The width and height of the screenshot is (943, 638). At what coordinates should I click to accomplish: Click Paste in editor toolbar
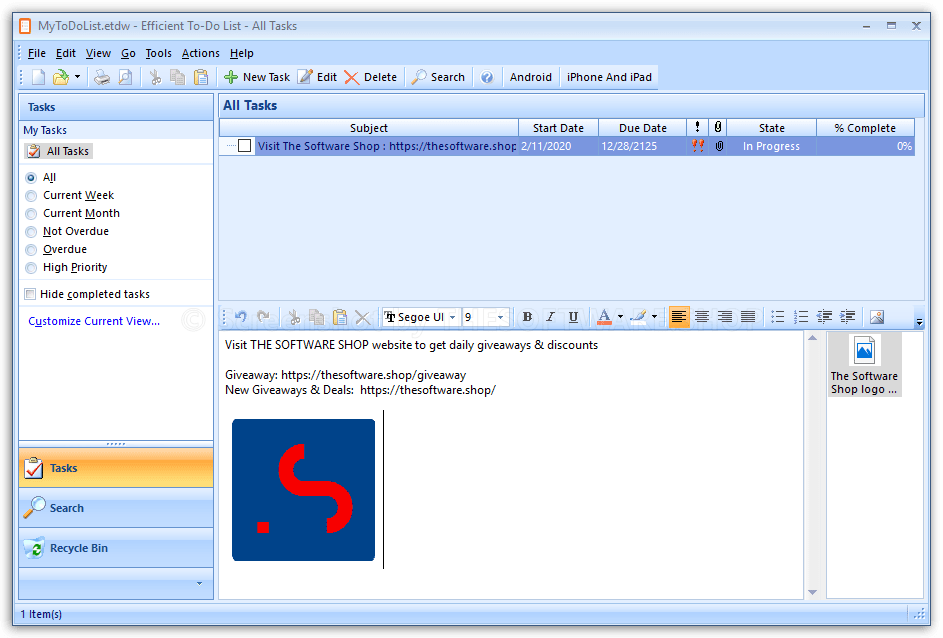(x=340, y=317)
